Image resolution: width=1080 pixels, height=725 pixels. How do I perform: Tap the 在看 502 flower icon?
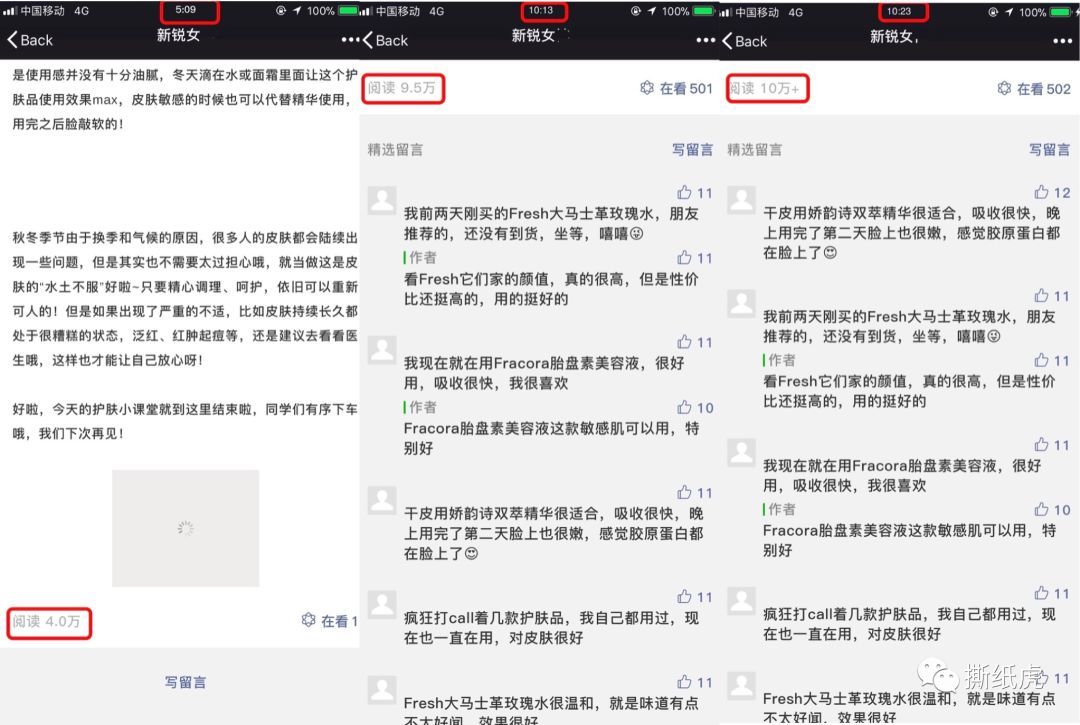click(x=1004, y=88)
